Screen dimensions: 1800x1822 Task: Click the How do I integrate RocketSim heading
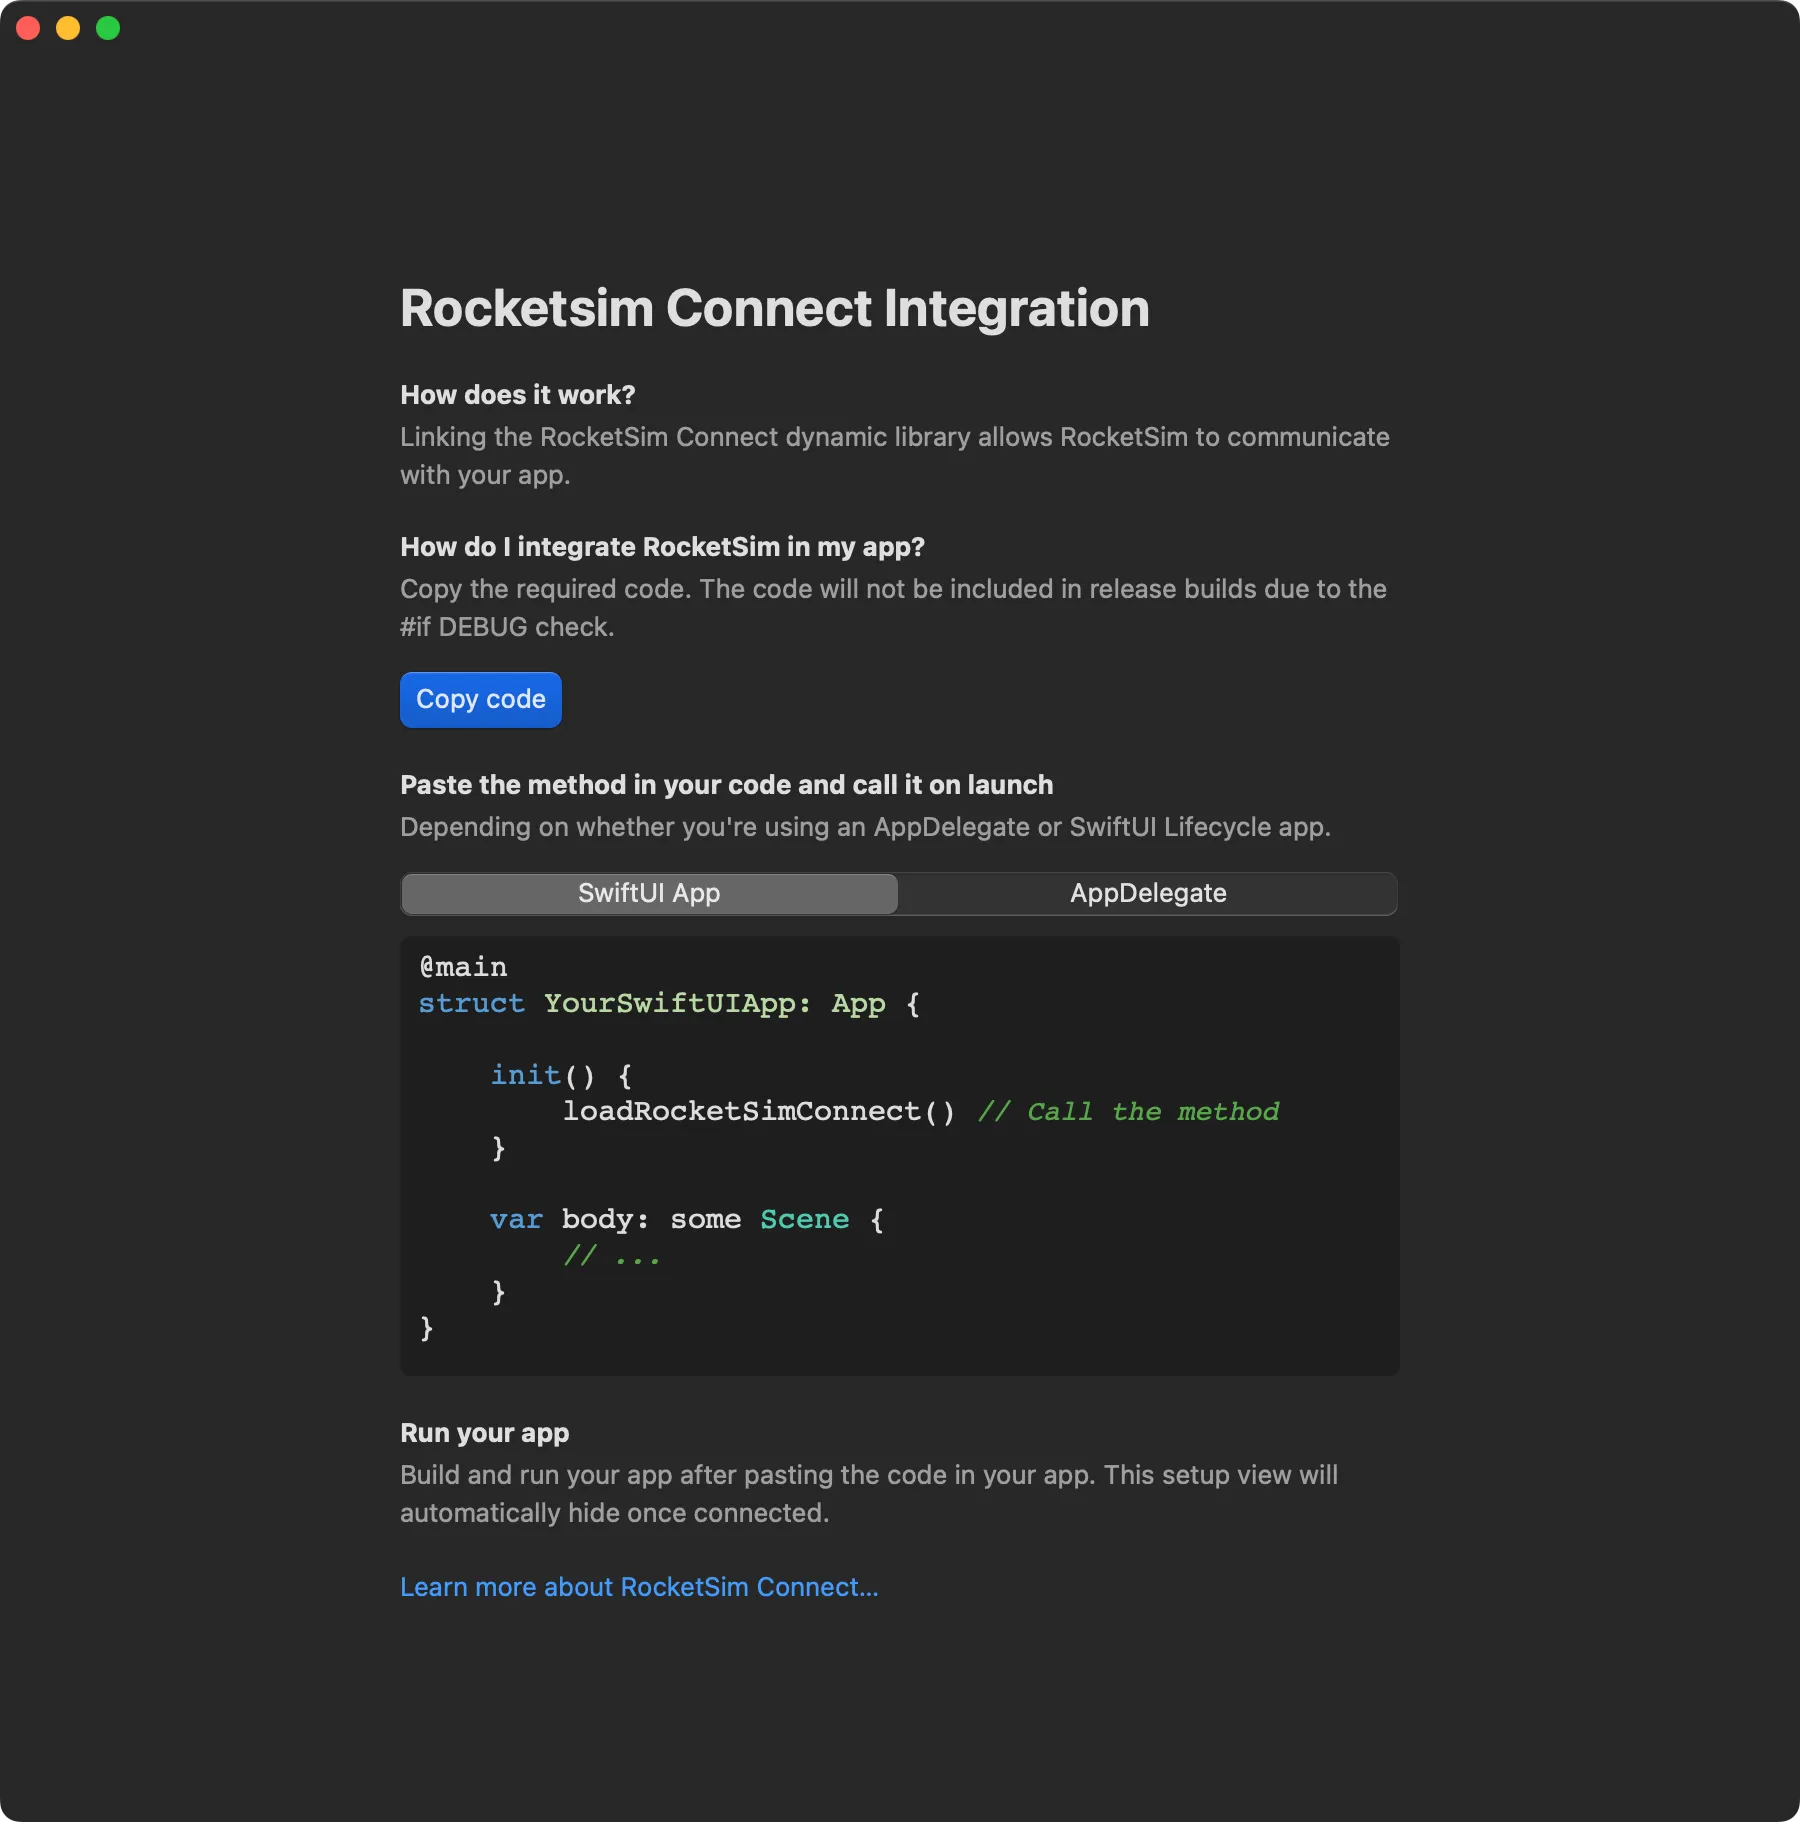(x=662, y=546)
